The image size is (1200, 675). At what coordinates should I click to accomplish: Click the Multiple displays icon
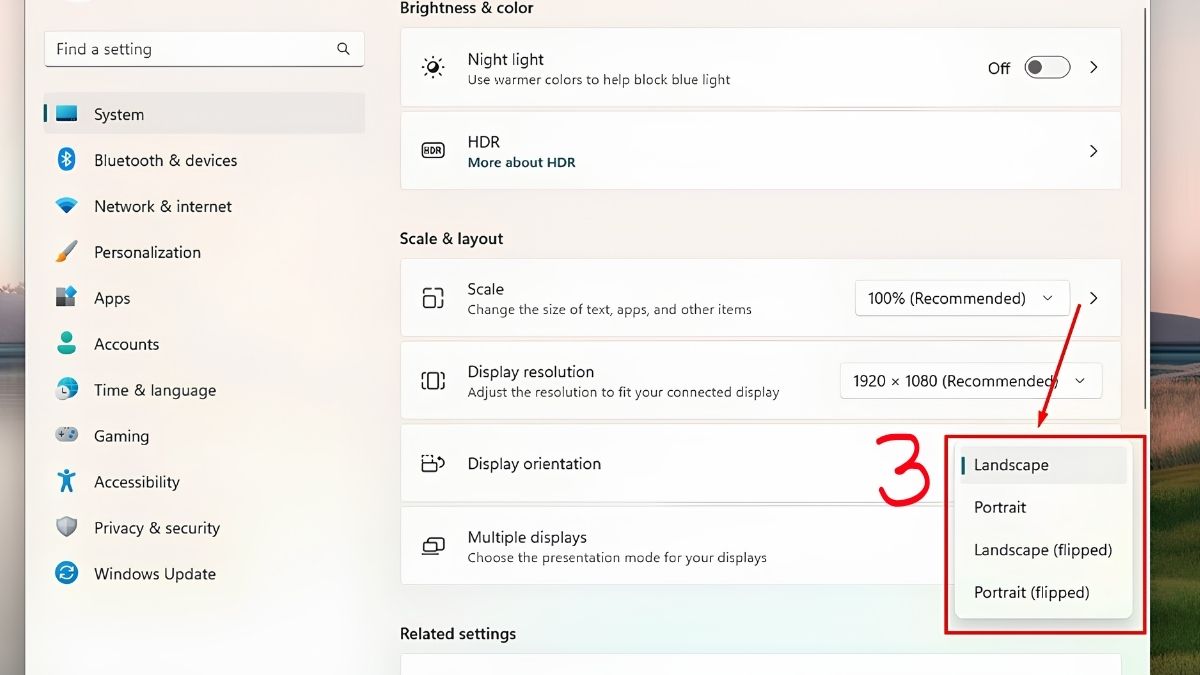pyautogui.click(x=433, y=546)
